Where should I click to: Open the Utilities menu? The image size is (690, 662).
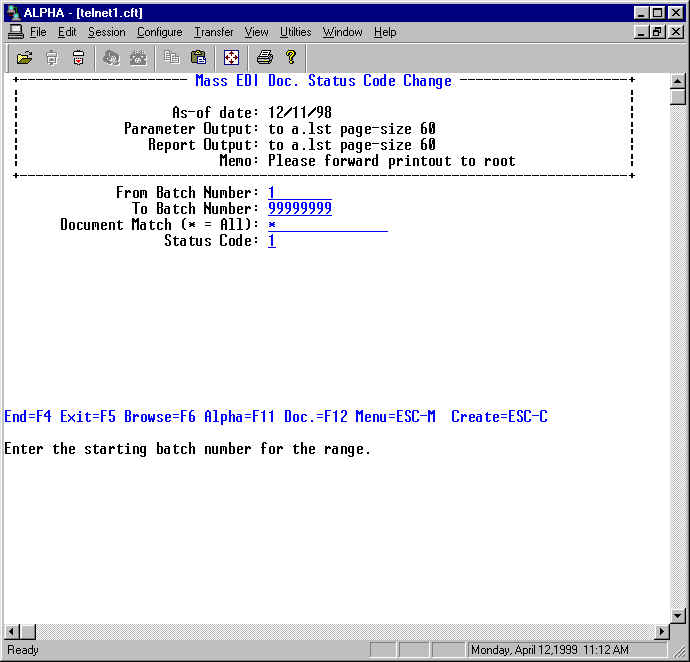click(295, 32)
